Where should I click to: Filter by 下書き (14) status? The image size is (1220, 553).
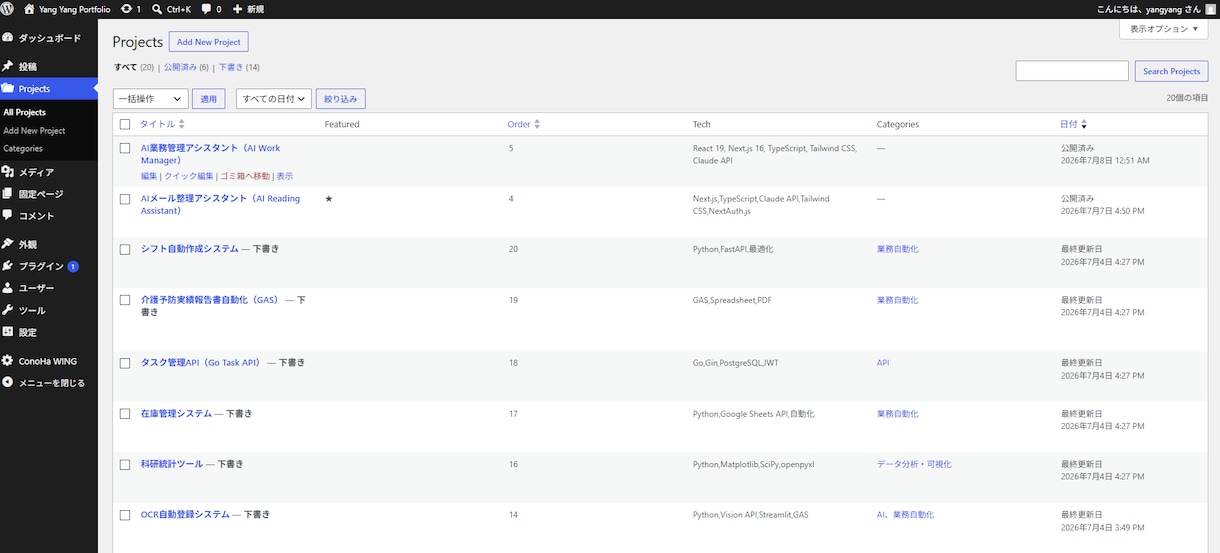(x=239, y=68)
